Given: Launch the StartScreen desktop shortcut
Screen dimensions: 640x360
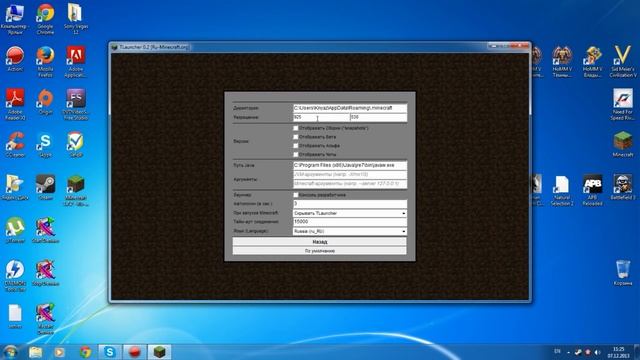Looking at the screenshot, I should click(x=45, y=231).
